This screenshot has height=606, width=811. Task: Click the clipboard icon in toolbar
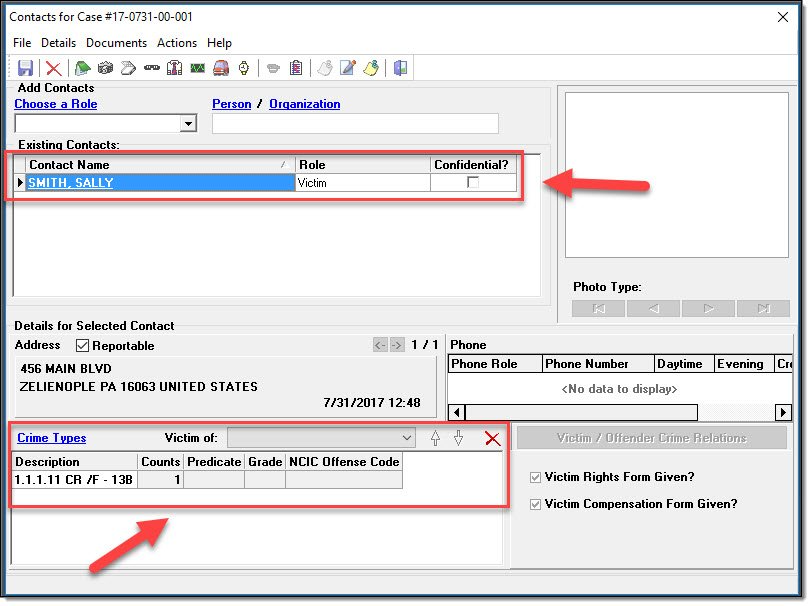pyautogui.click(x=296, y=68)
